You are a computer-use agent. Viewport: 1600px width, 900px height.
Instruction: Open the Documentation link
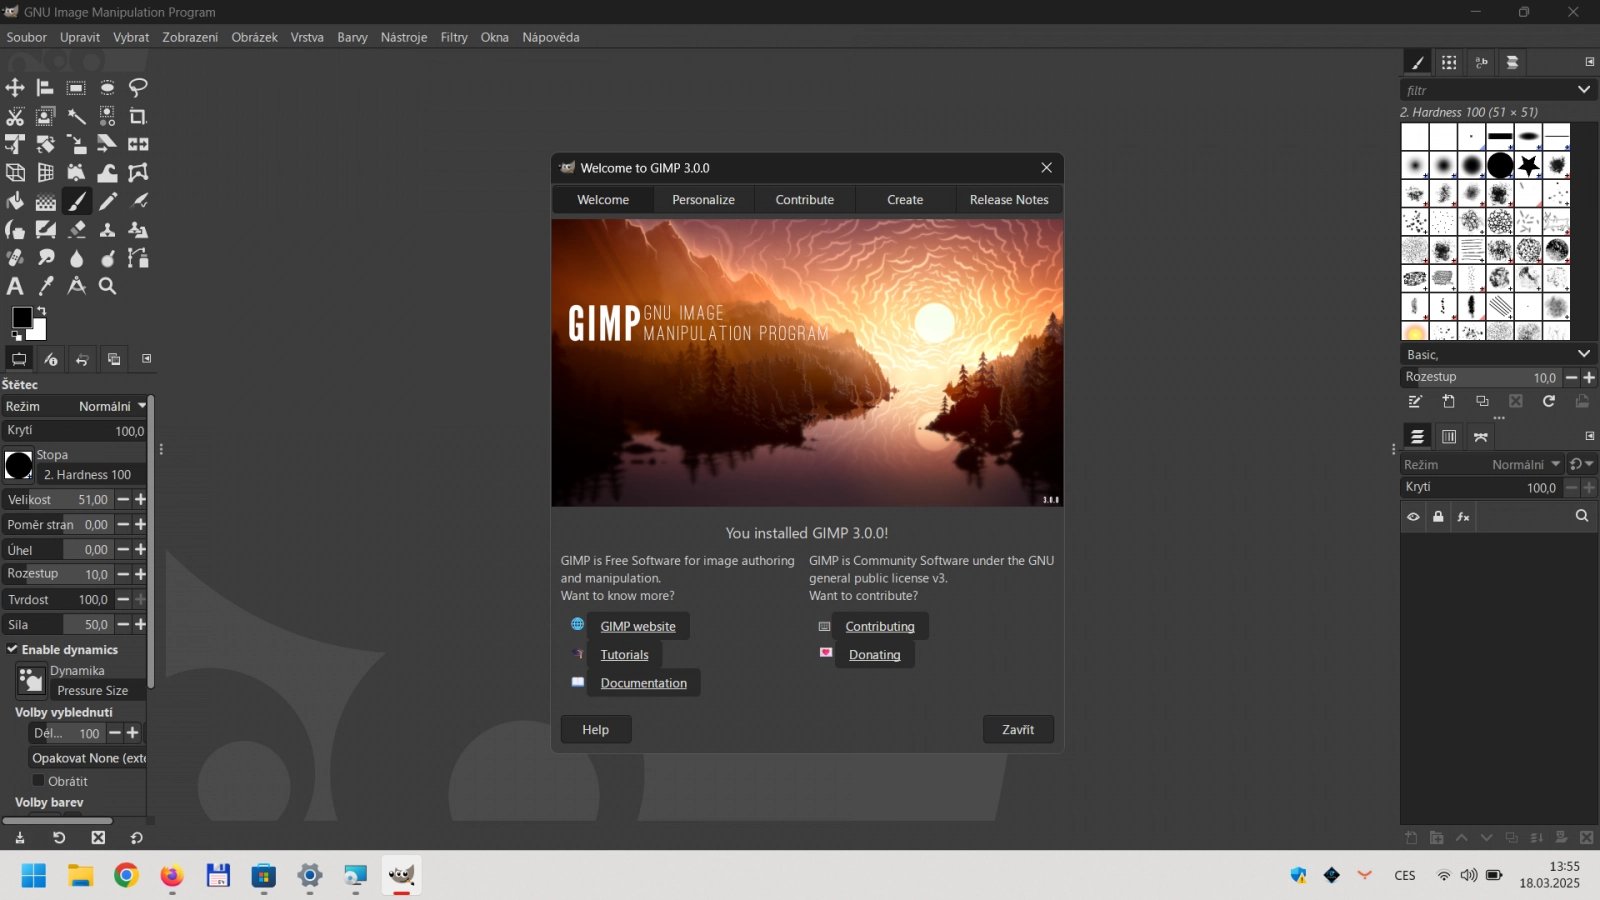coord(644,683)
